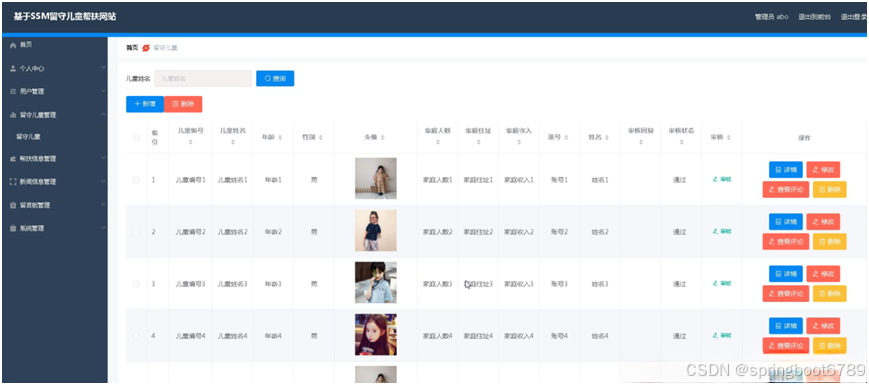Image resolution: width=869 pixels, height=385 pixels.
Task: Sort by the 儿童姓名 column
Action: pyautogui.click(x=232, y=143)
